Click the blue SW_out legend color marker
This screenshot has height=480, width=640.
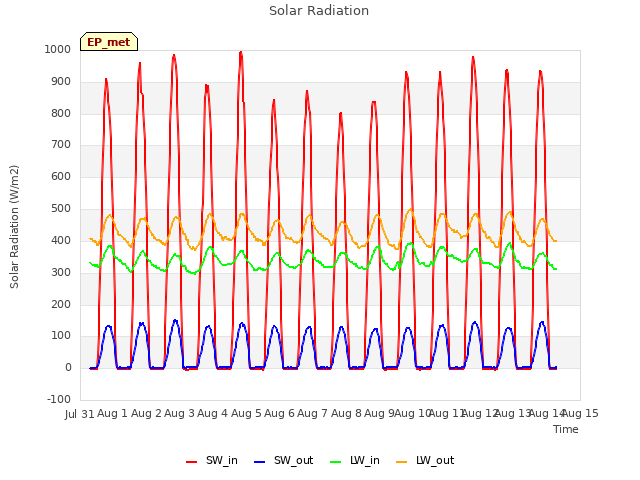tap(260, 462)
